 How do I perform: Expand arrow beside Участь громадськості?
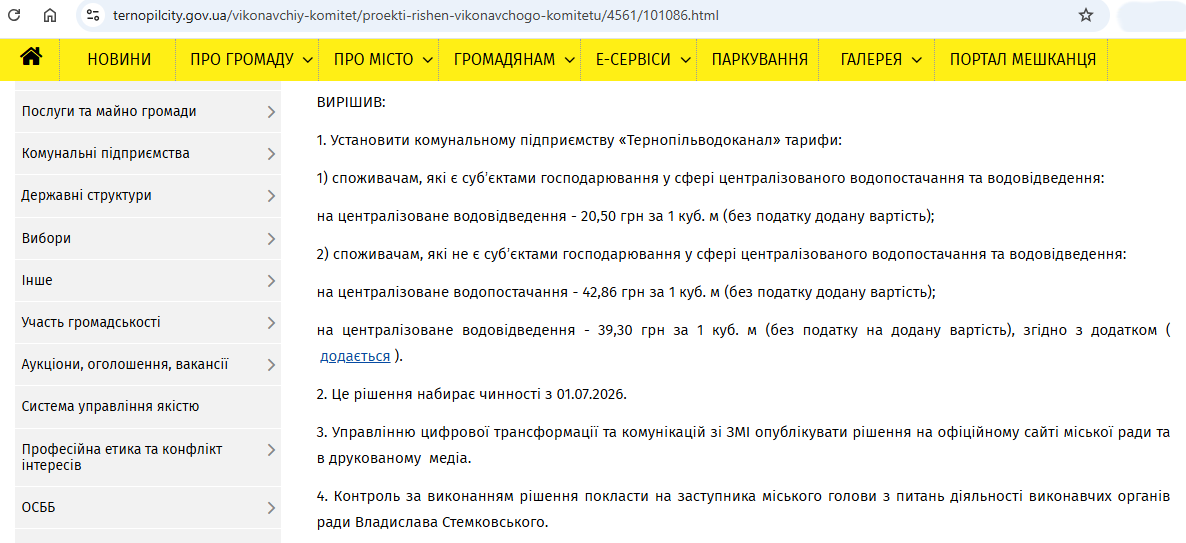[x=272, y=324]
